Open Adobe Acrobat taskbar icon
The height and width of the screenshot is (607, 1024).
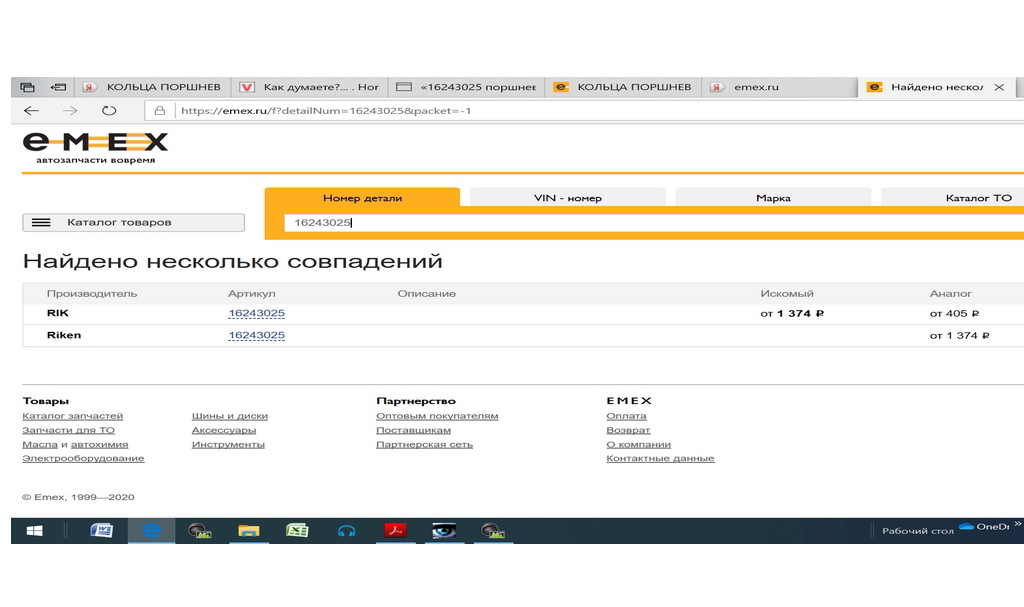coord(395,531)
